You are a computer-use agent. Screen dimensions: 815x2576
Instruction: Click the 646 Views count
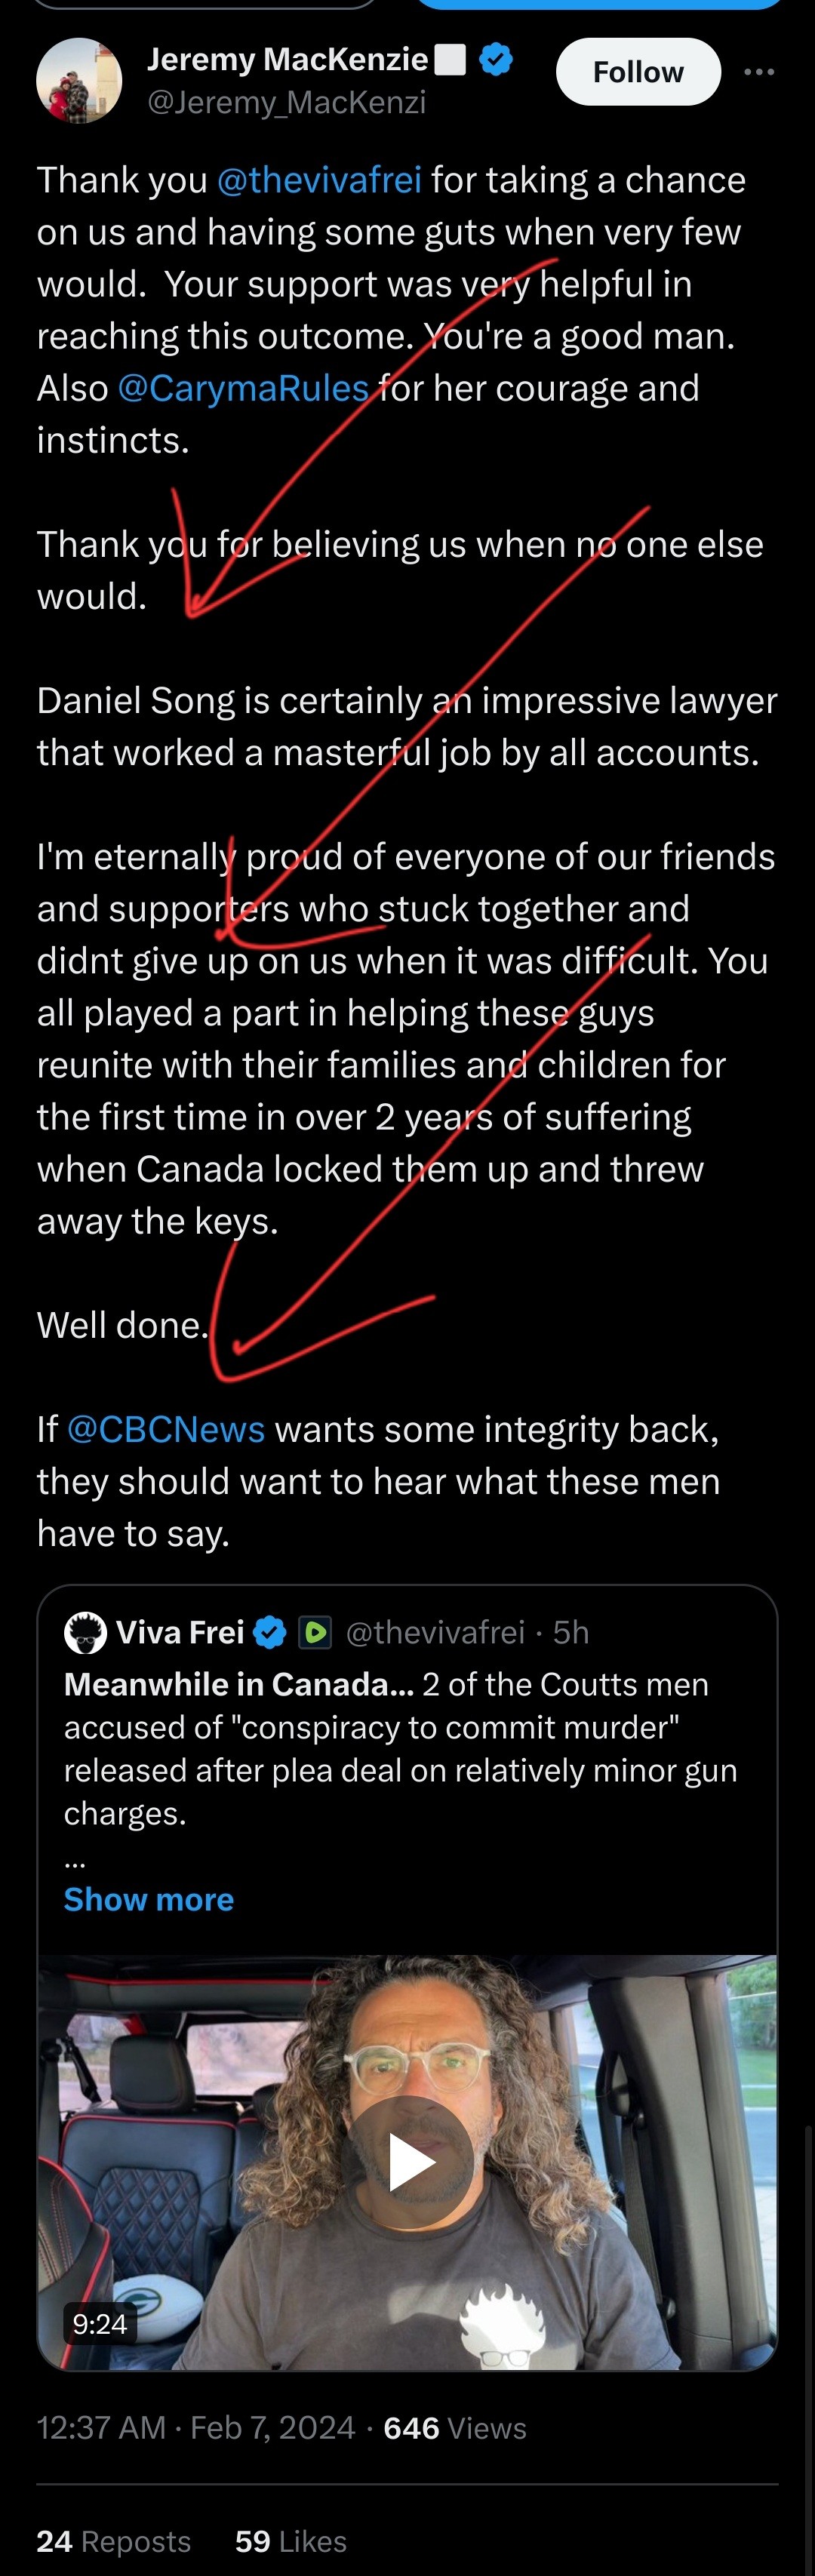tap(455, 2428)
